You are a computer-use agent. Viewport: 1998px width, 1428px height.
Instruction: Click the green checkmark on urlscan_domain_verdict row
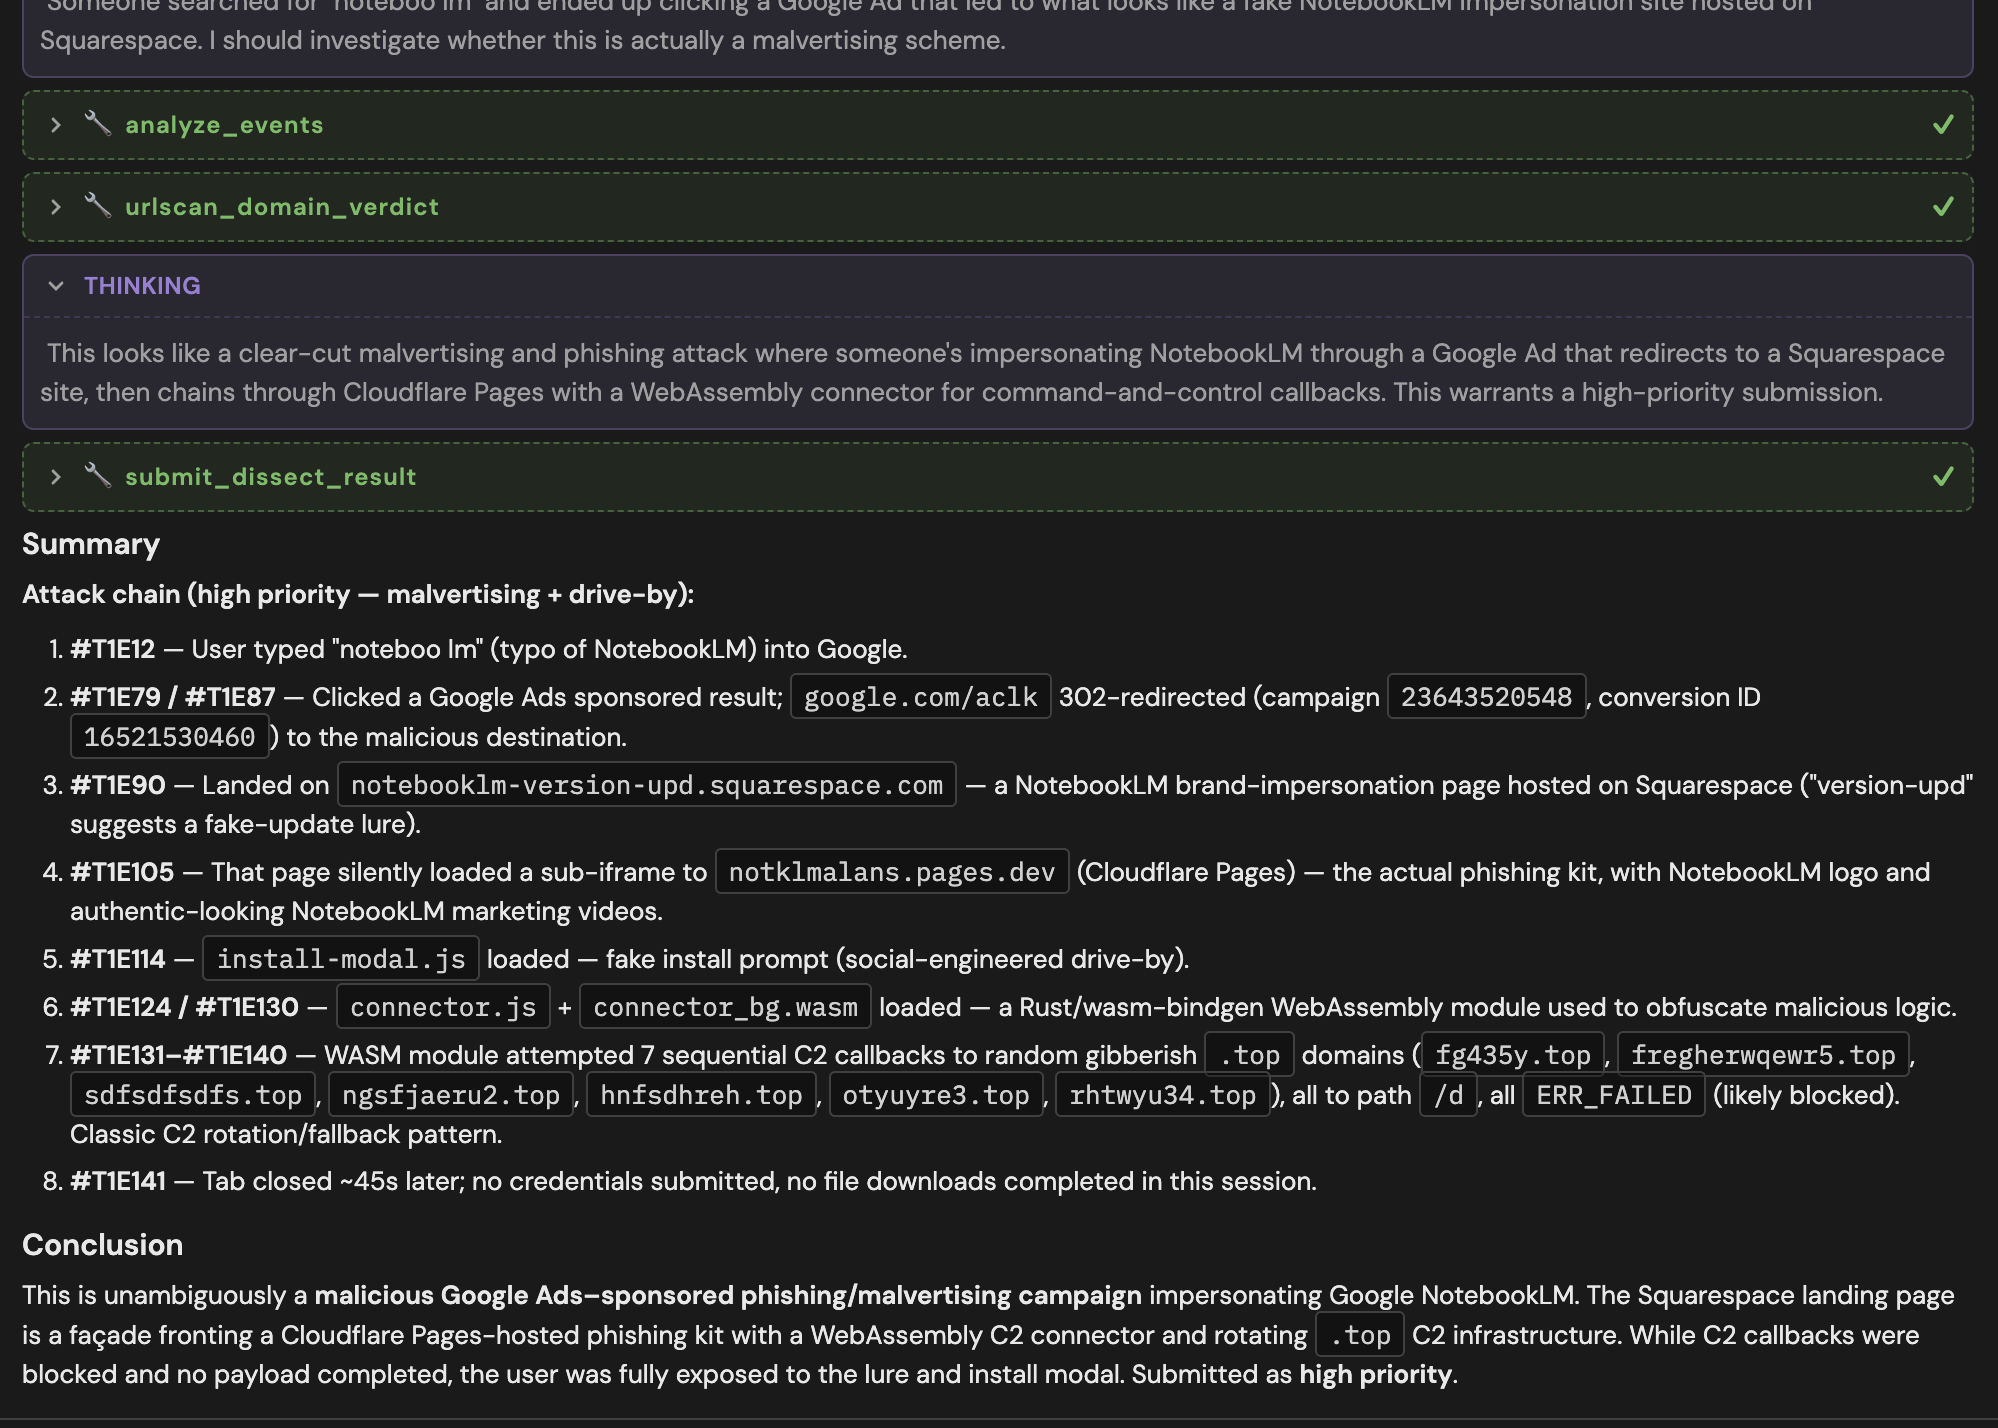tap(1943, 207)
